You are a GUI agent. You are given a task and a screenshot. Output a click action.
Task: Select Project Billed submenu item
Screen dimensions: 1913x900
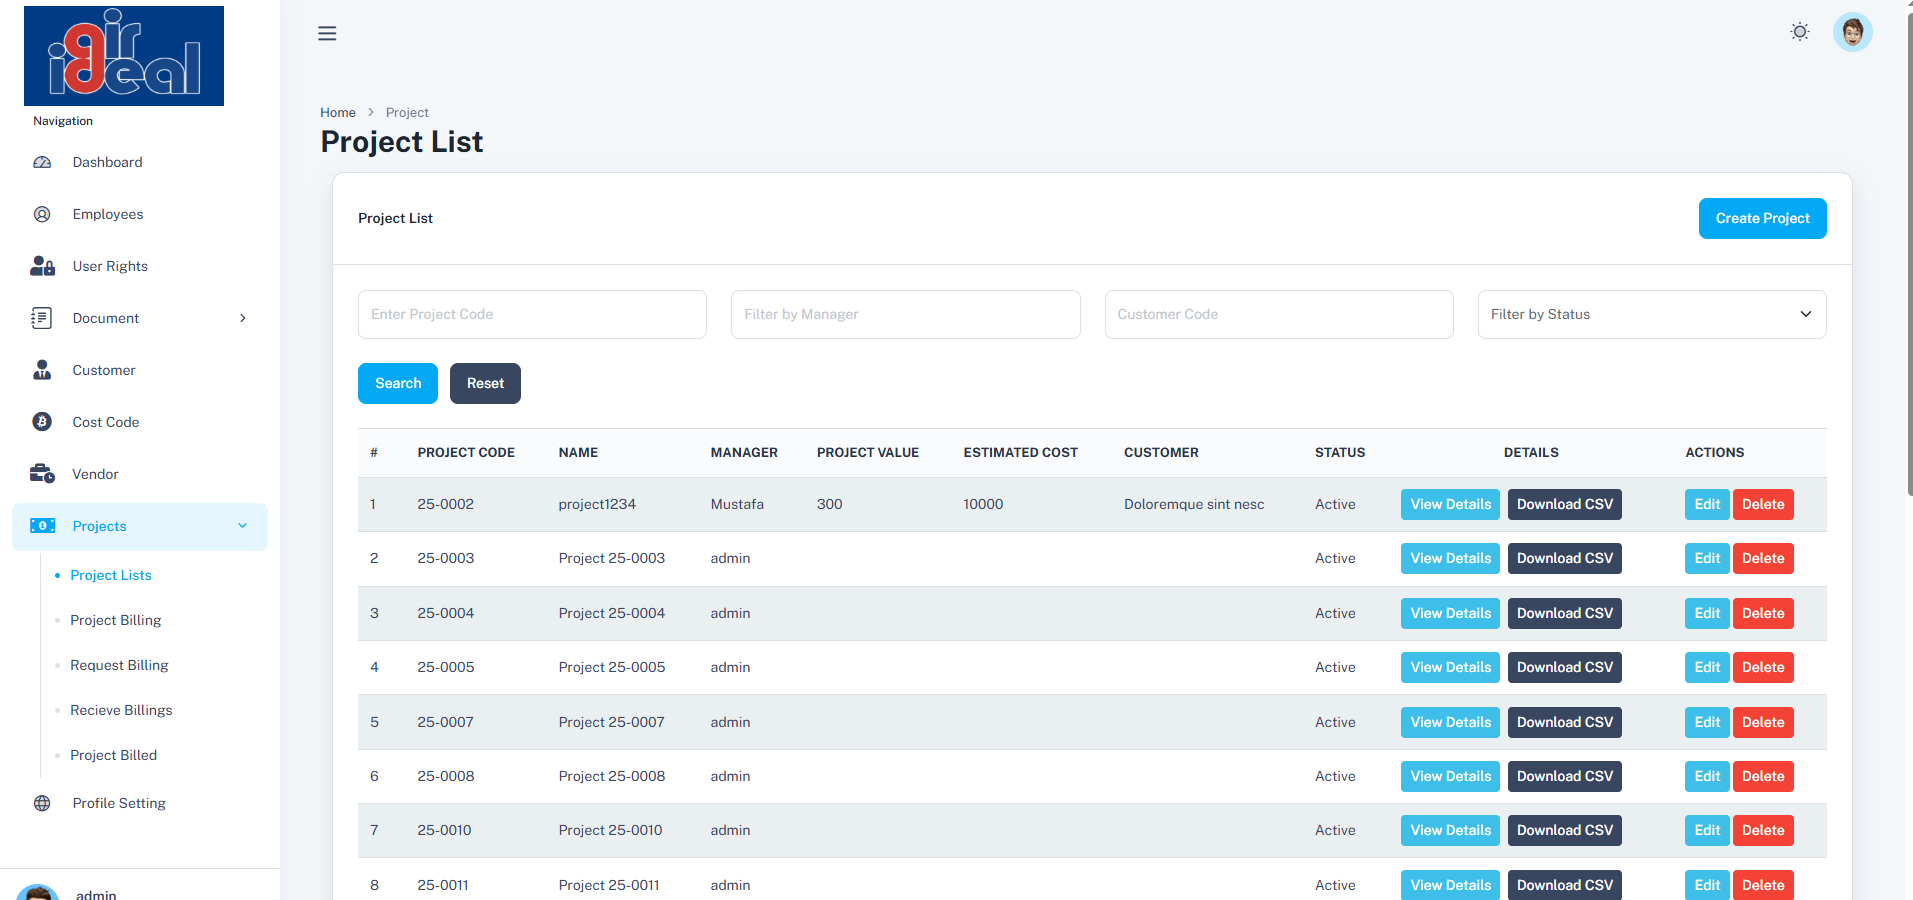[114, 755]
